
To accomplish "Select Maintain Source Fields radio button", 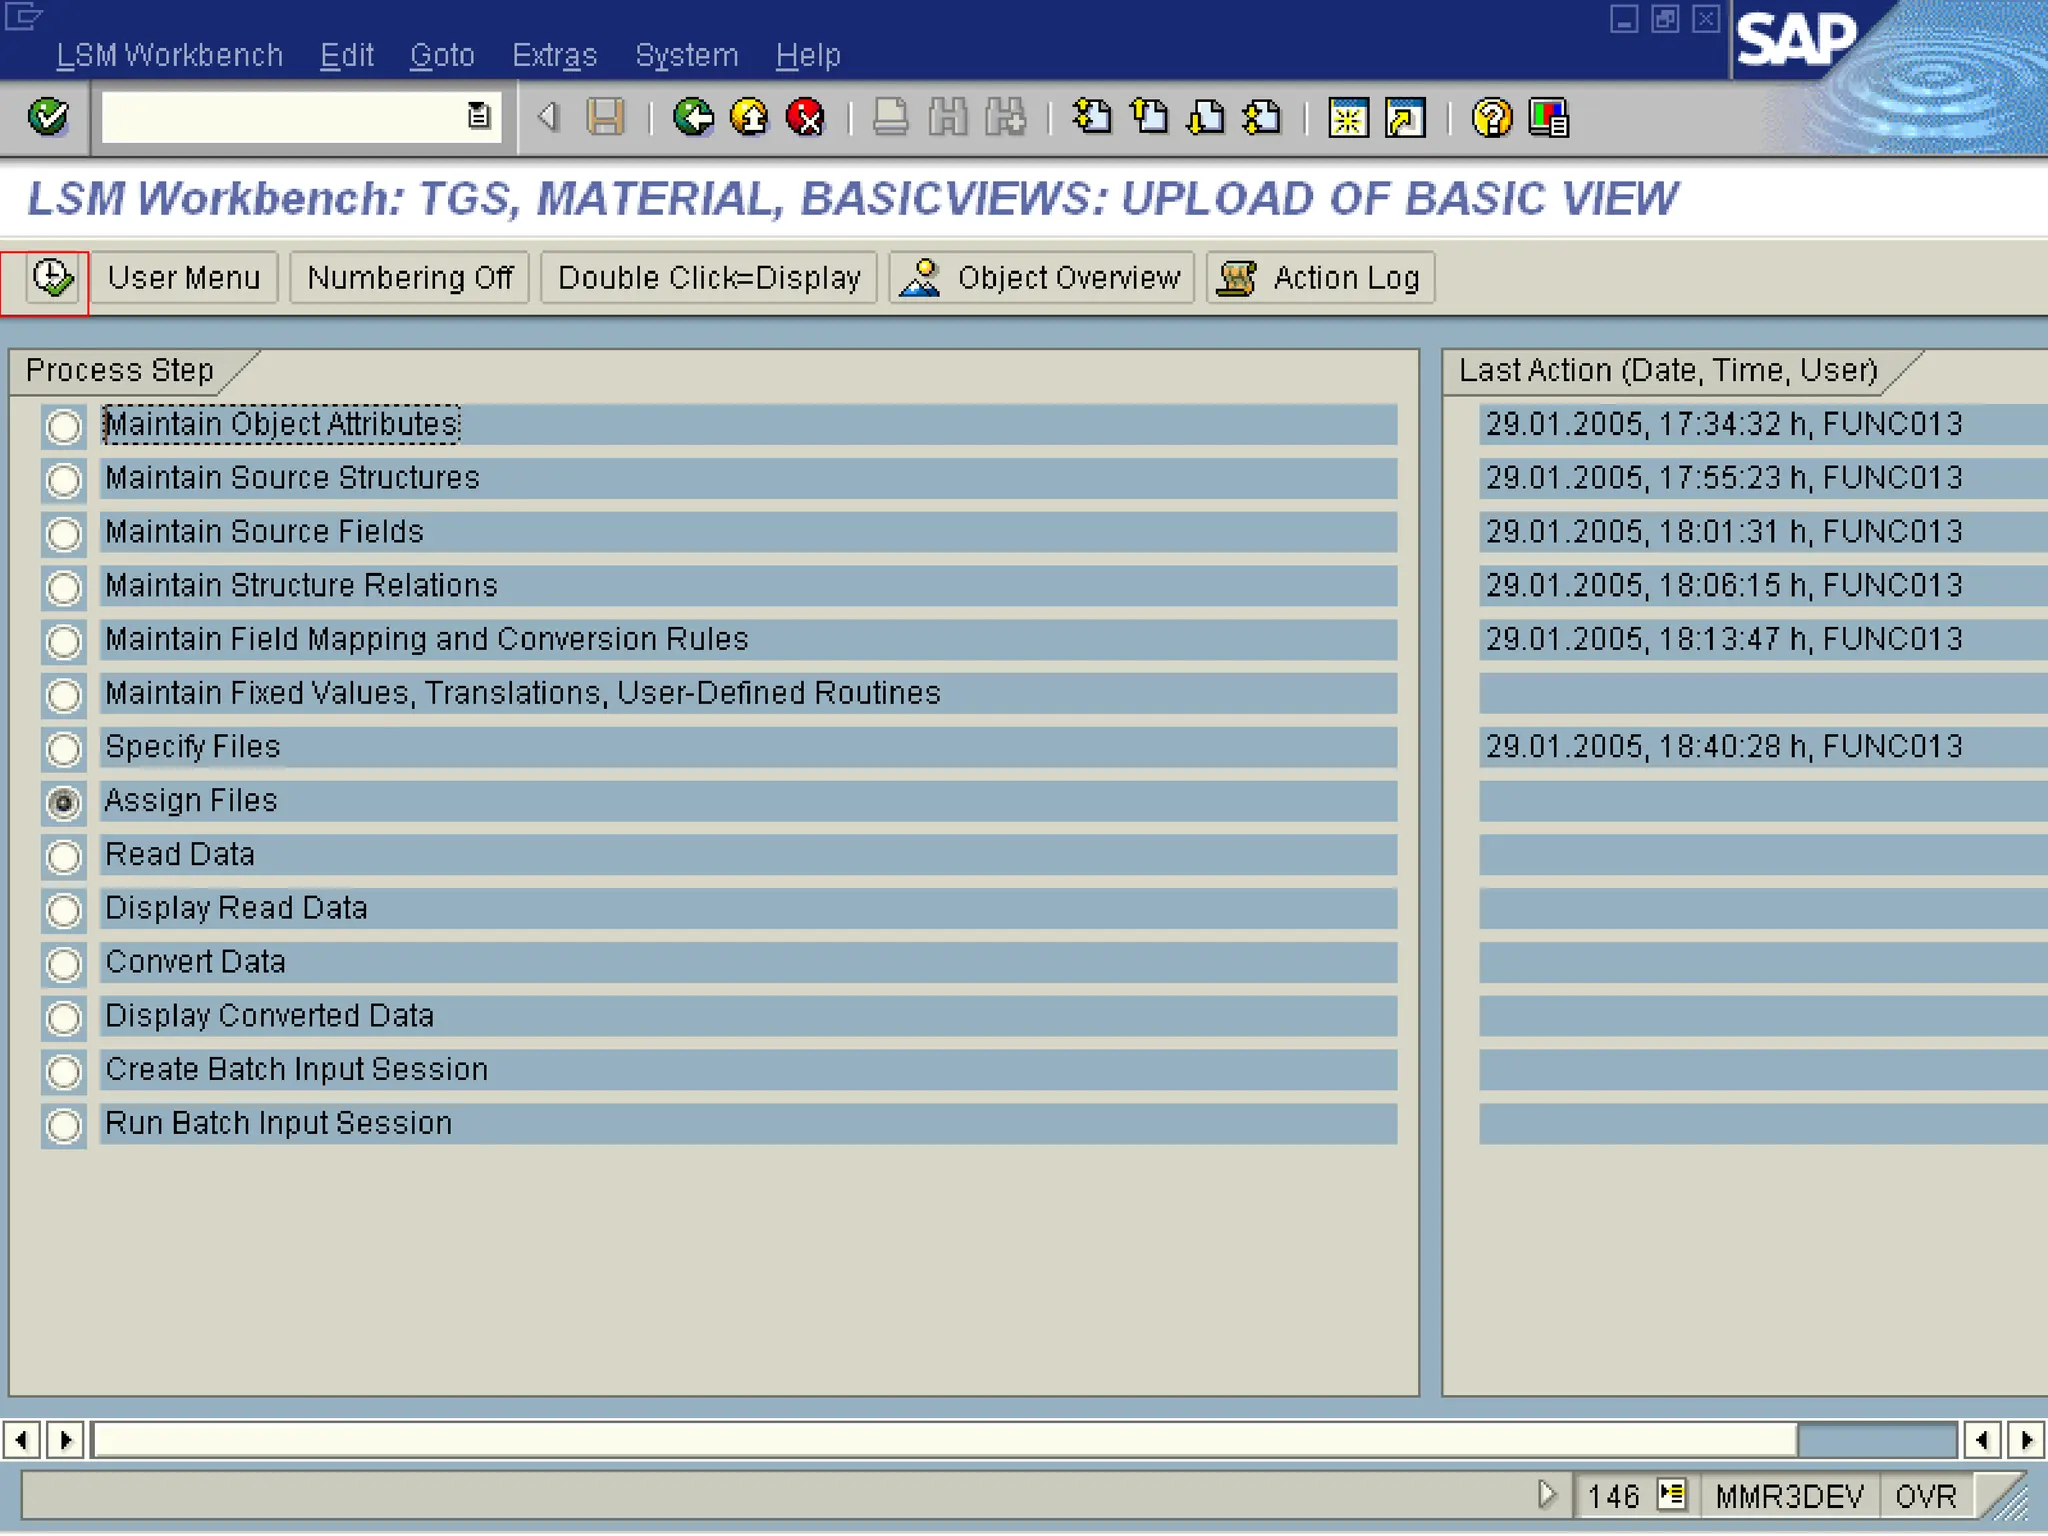I will 64,534.
